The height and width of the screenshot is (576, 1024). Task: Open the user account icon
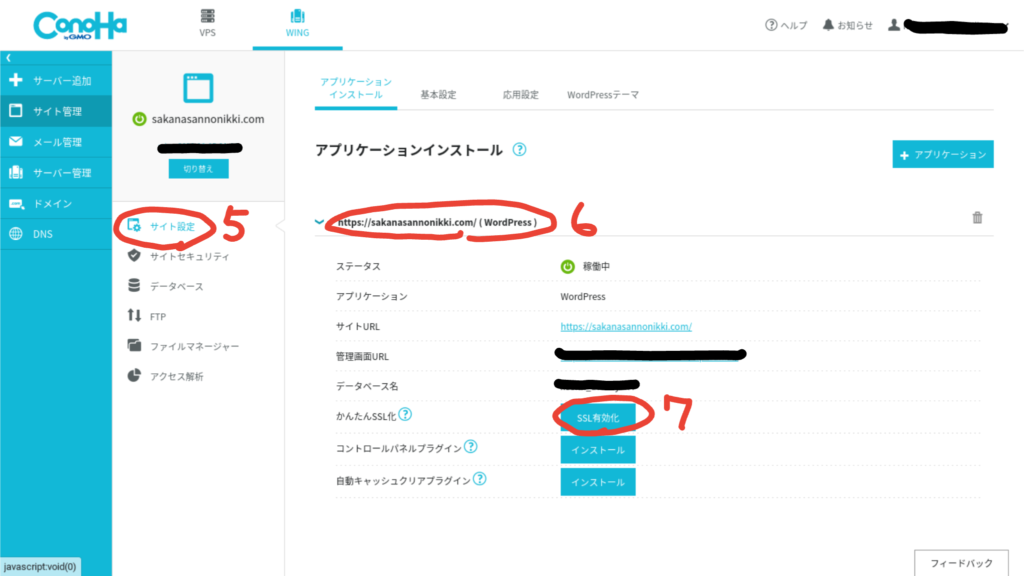(x=893, y=25)
